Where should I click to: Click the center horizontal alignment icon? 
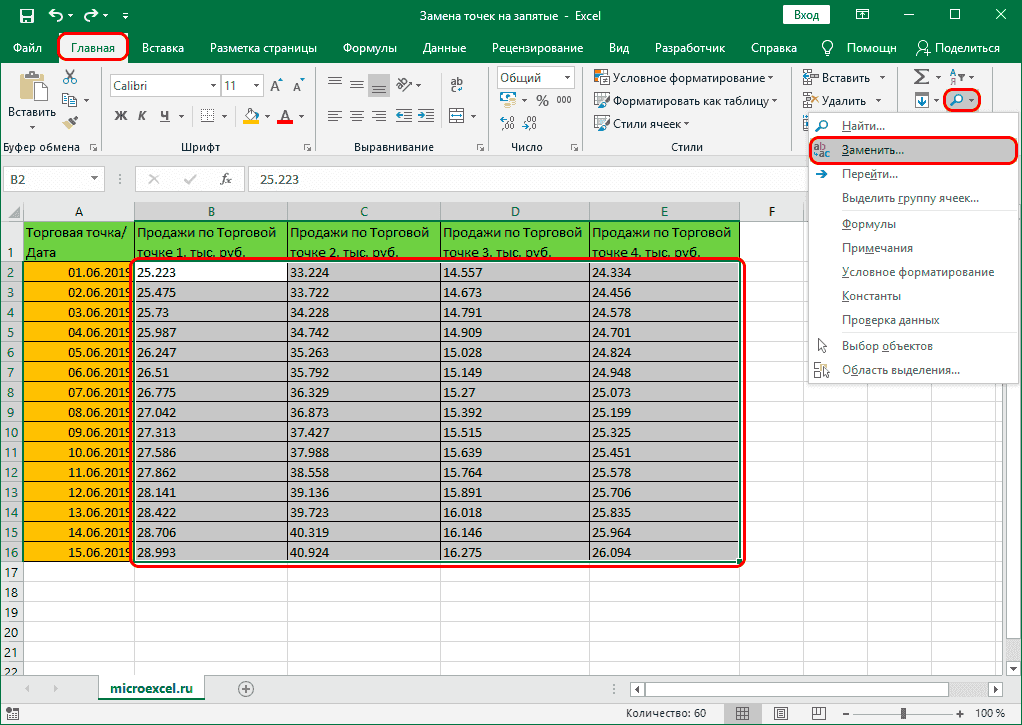357,115
